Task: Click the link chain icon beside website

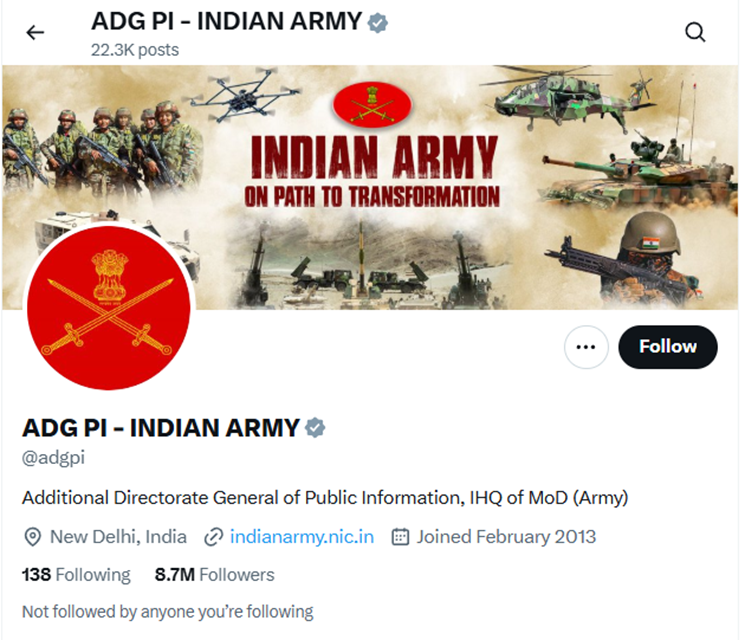Action: pos(213,537)
